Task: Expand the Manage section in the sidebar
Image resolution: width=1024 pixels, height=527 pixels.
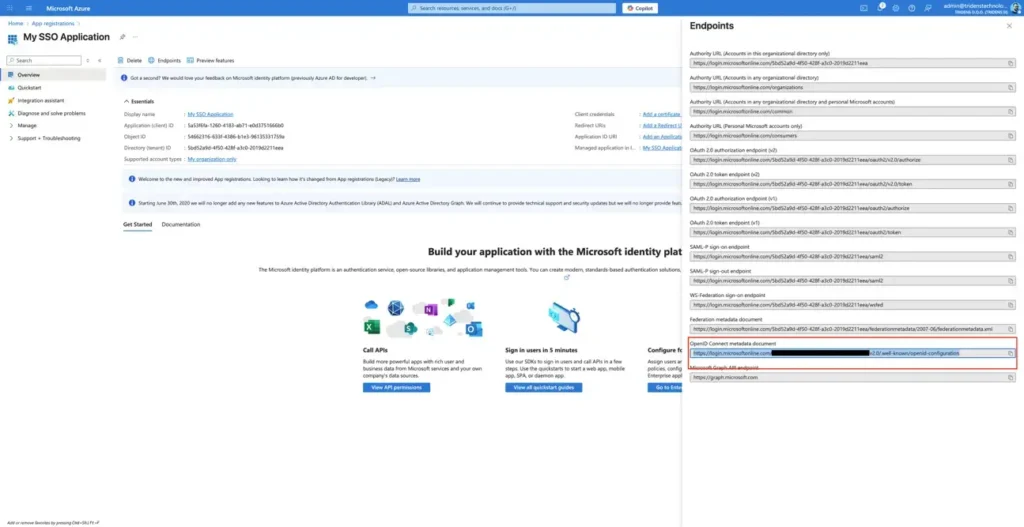Action: coord(26,125)
